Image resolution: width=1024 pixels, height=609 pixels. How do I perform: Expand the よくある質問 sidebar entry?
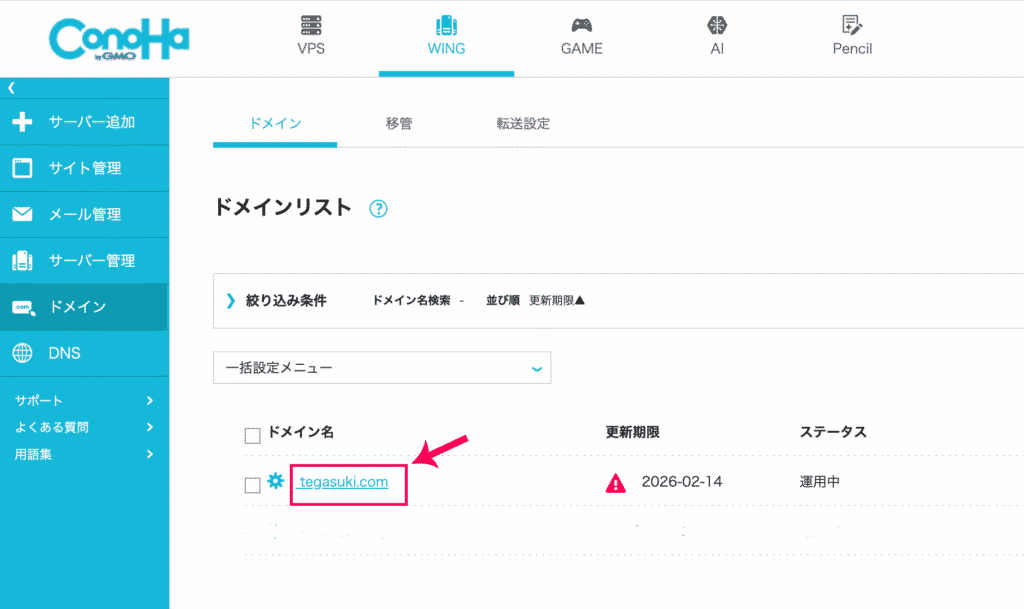tap(84, 427)
